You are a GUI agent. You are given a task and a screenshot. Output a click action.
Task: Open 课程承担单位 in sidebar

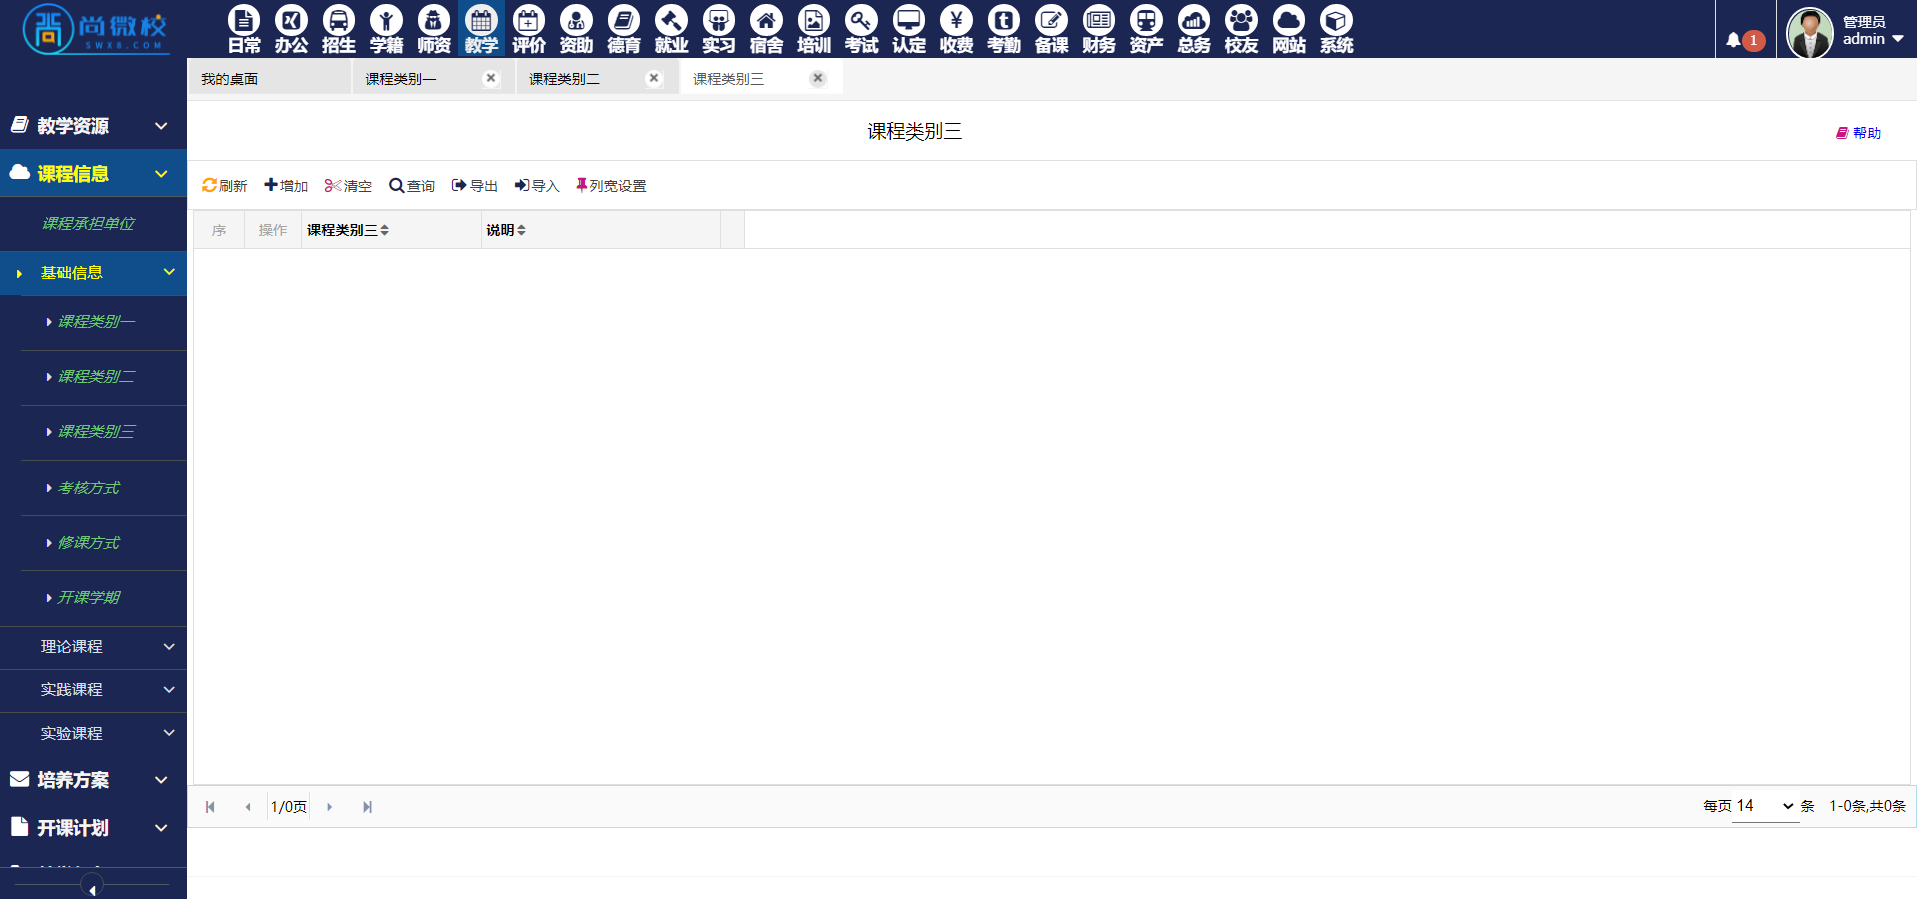point(88,224)
